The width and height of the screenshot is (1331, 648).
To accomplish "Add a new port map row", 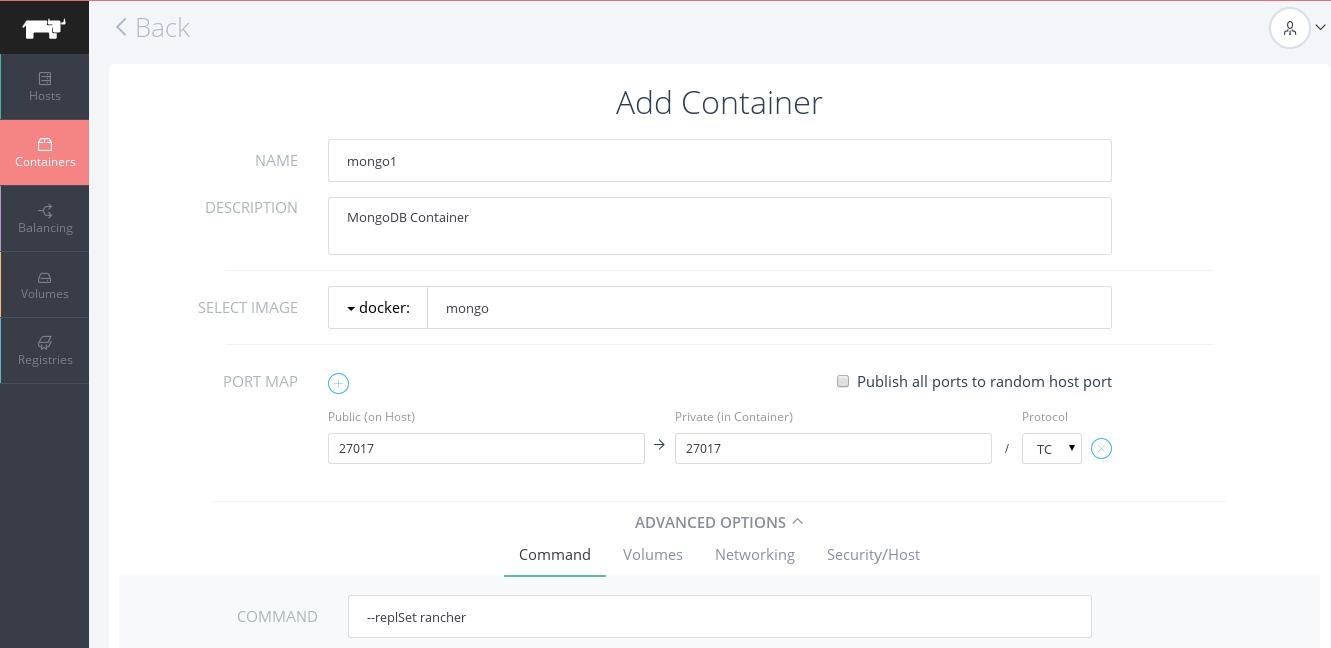I will pyautogui.click(x=338, y=383).
